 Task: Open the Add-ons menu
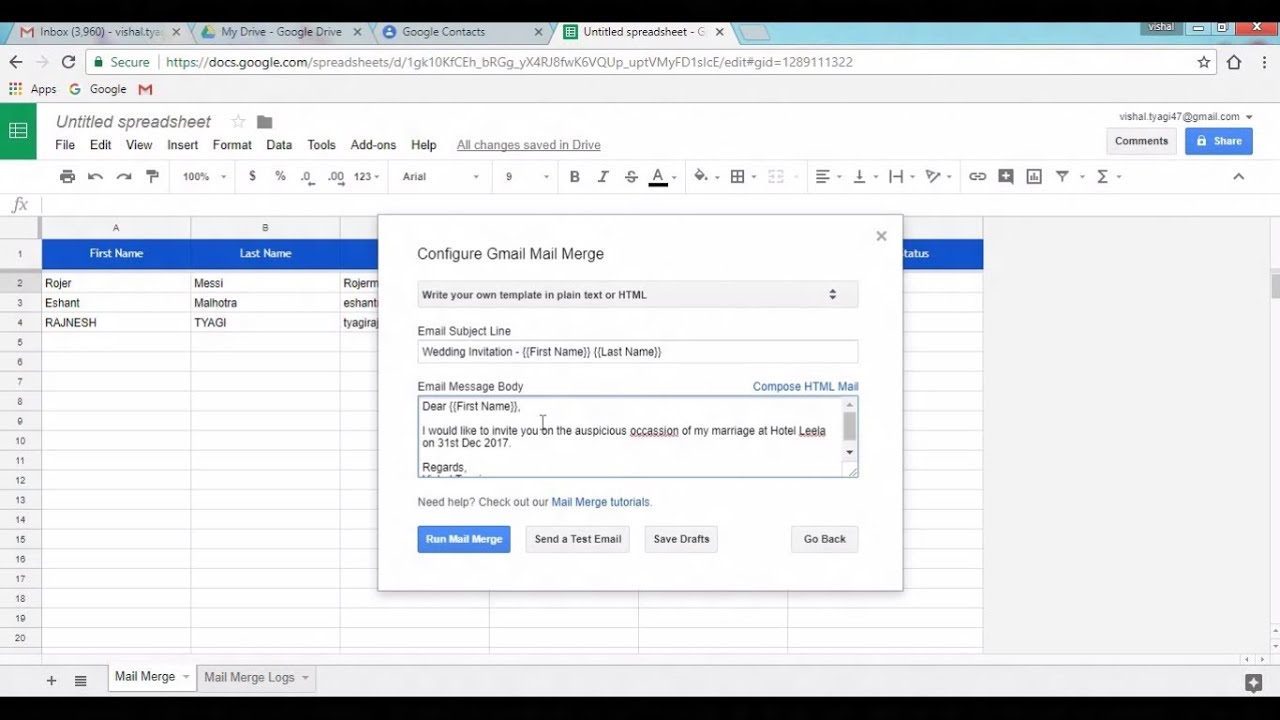[373, 145]
